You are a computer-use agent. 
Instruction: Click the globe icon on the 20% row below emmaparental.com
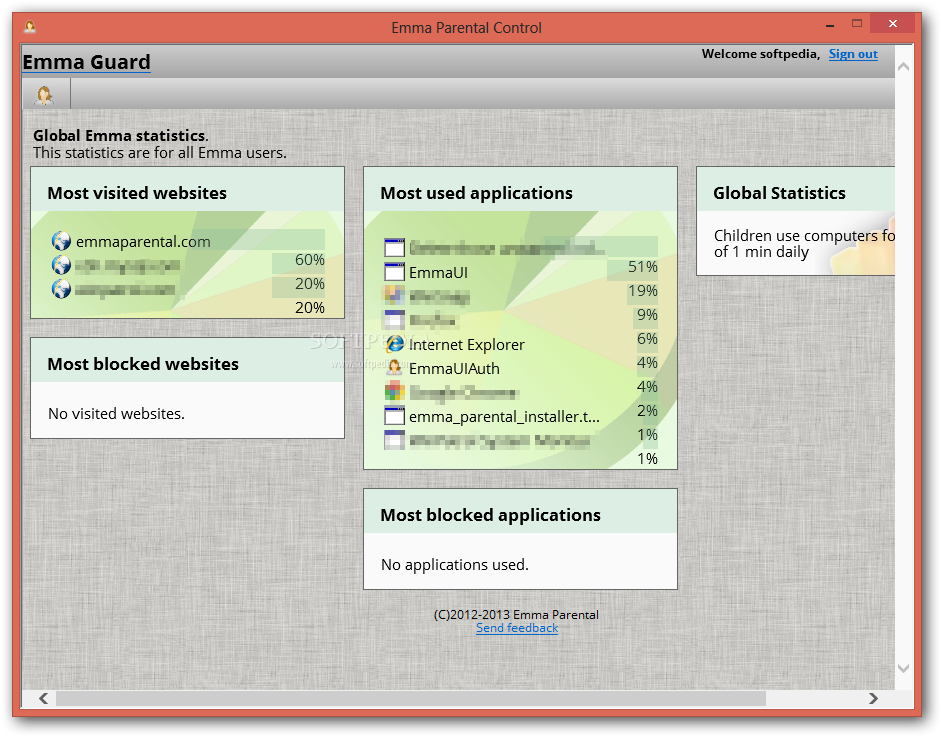click(x=61, y=265)
